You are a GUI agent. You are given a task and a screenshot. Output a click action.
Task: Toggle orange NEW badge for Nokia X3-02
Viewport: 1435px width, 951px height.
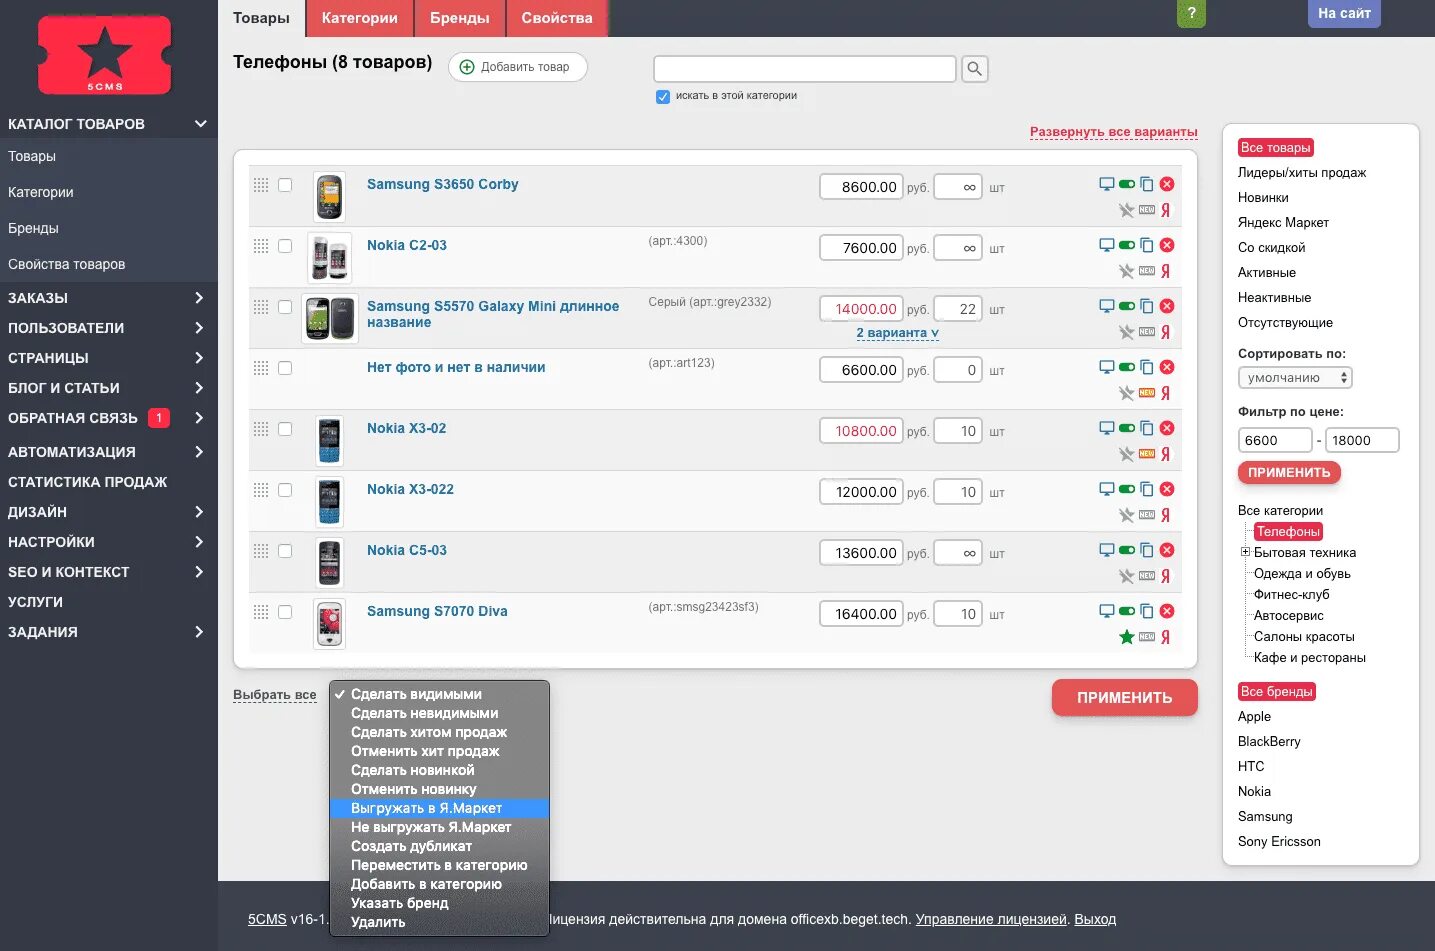pyautogui.click(x=1147, y=454)
